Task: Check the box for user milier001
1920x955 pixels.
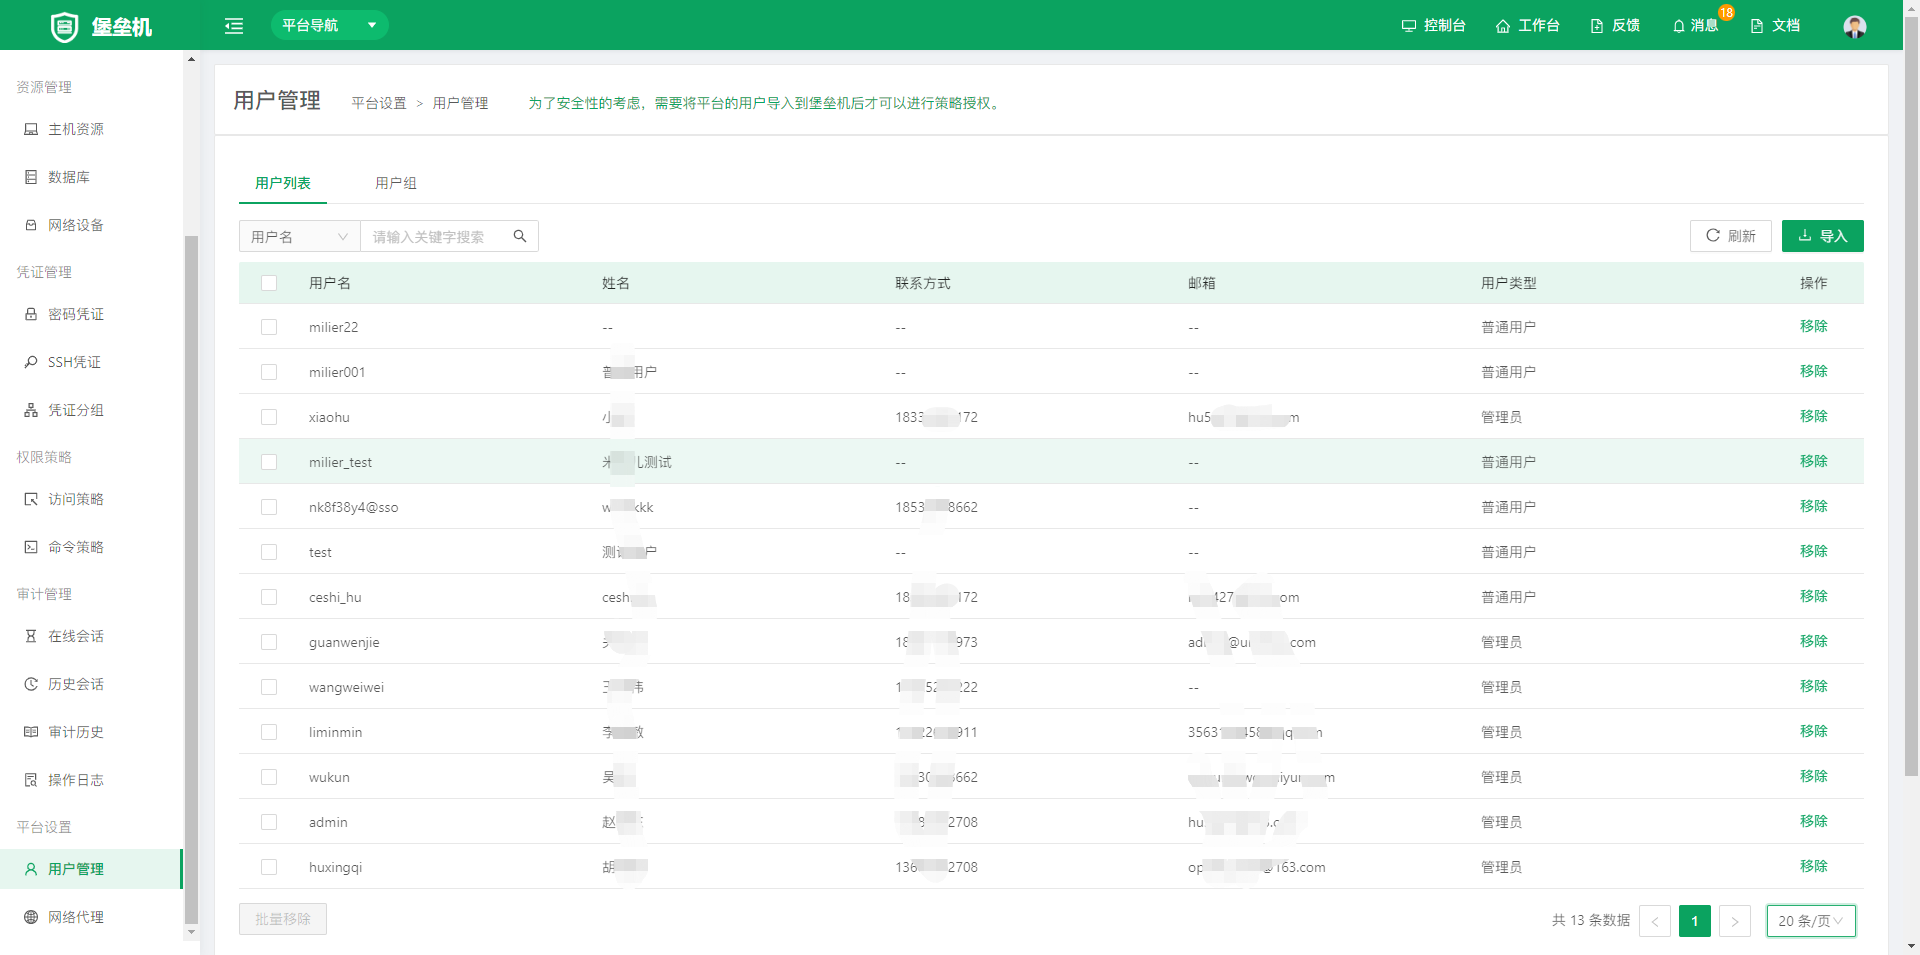Action: tap(269, 372)
